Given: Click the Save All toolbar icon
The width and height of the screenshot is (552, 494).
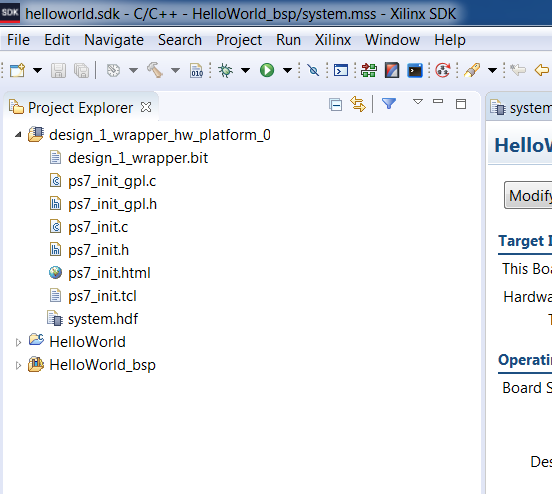Looking at the screenshot, I should tap(82, 70).
